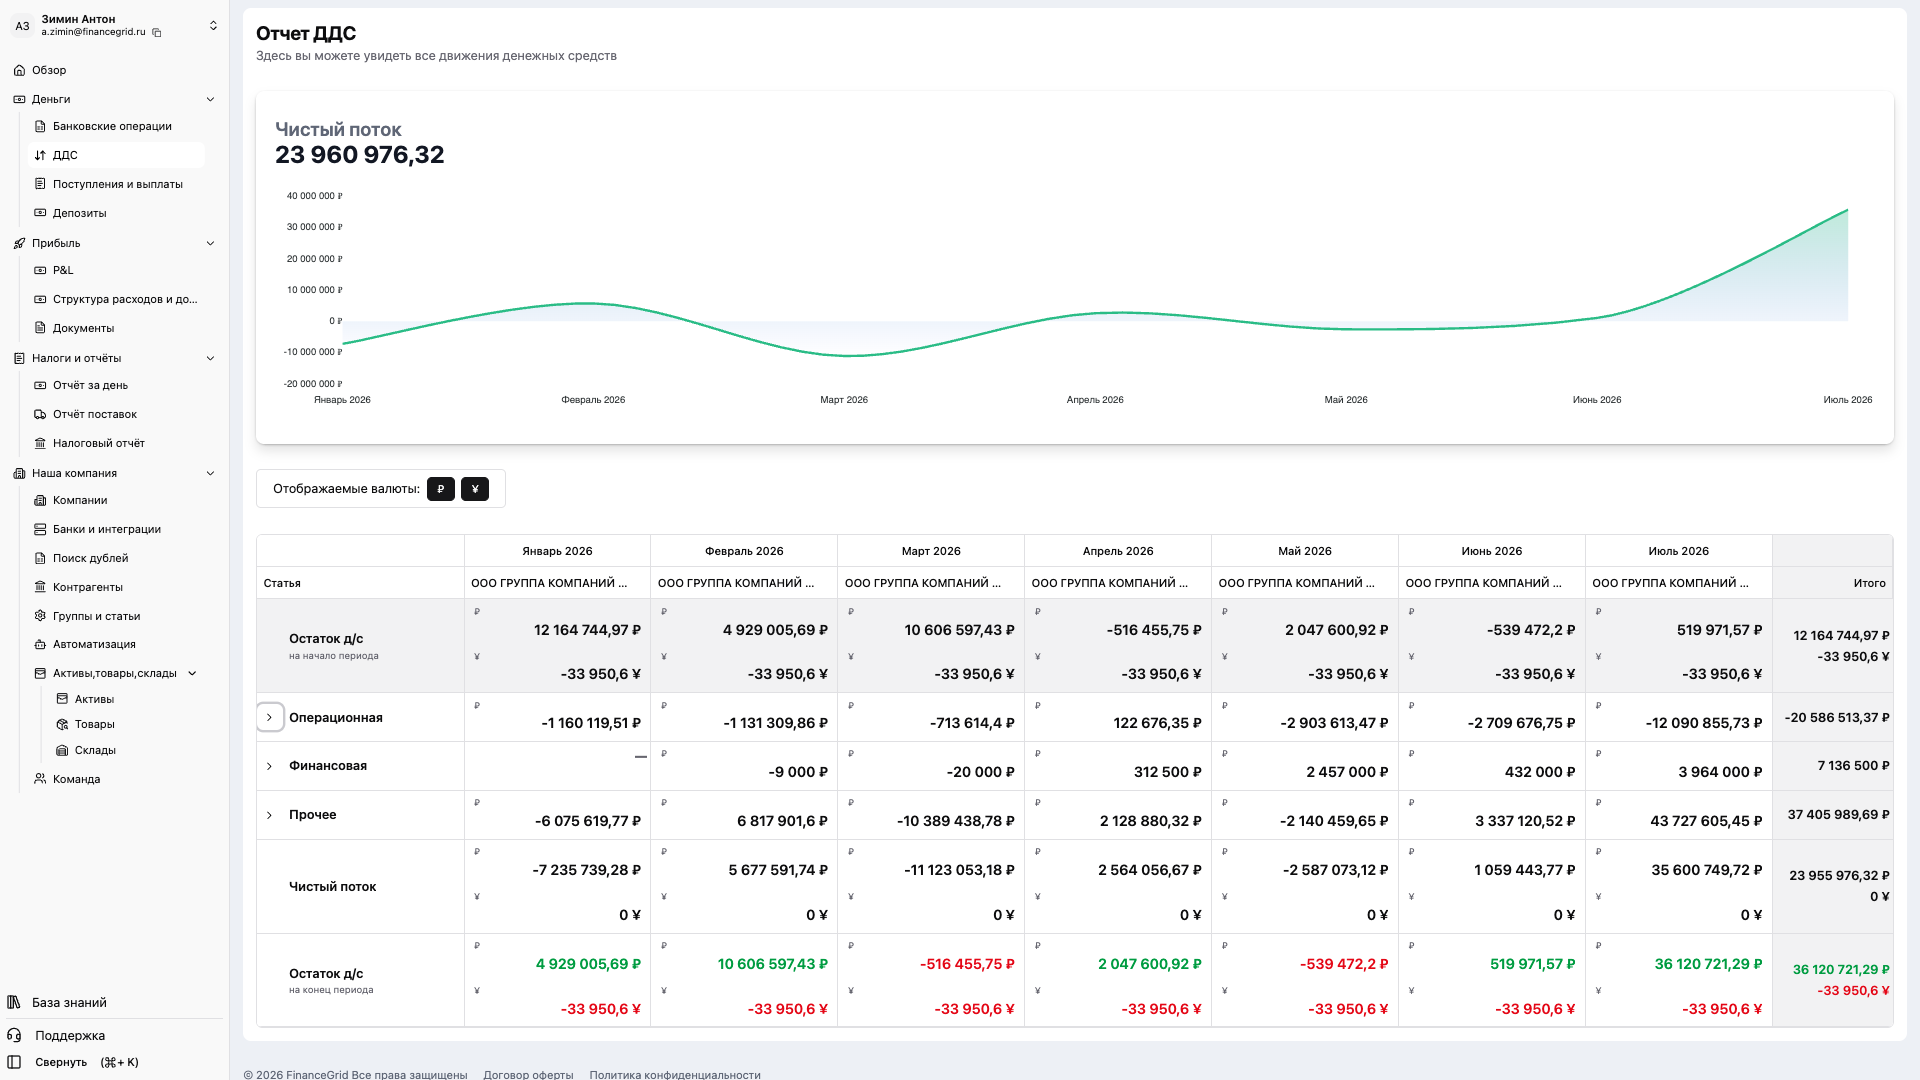
Task: Open the Политика конфиденциальности link
Action: pos(675,1074)
